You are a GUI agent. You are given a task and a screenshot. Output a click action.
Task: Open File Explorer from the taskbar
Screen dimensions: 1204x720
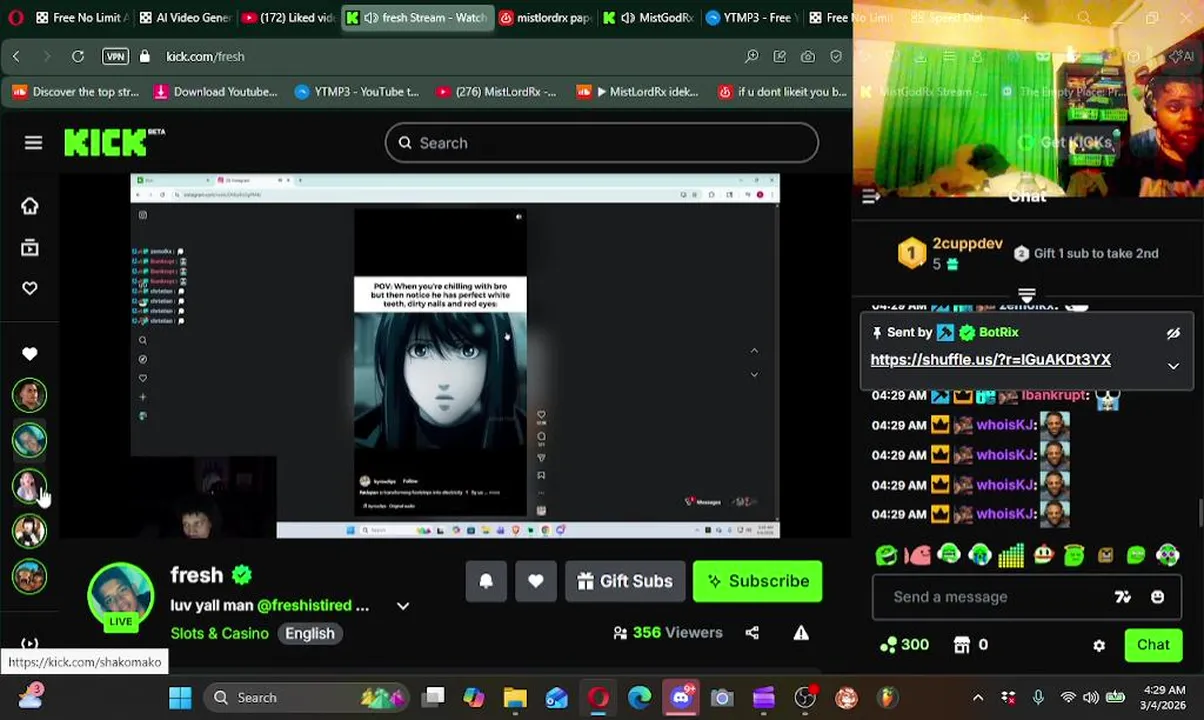click(x=514, y=697)
